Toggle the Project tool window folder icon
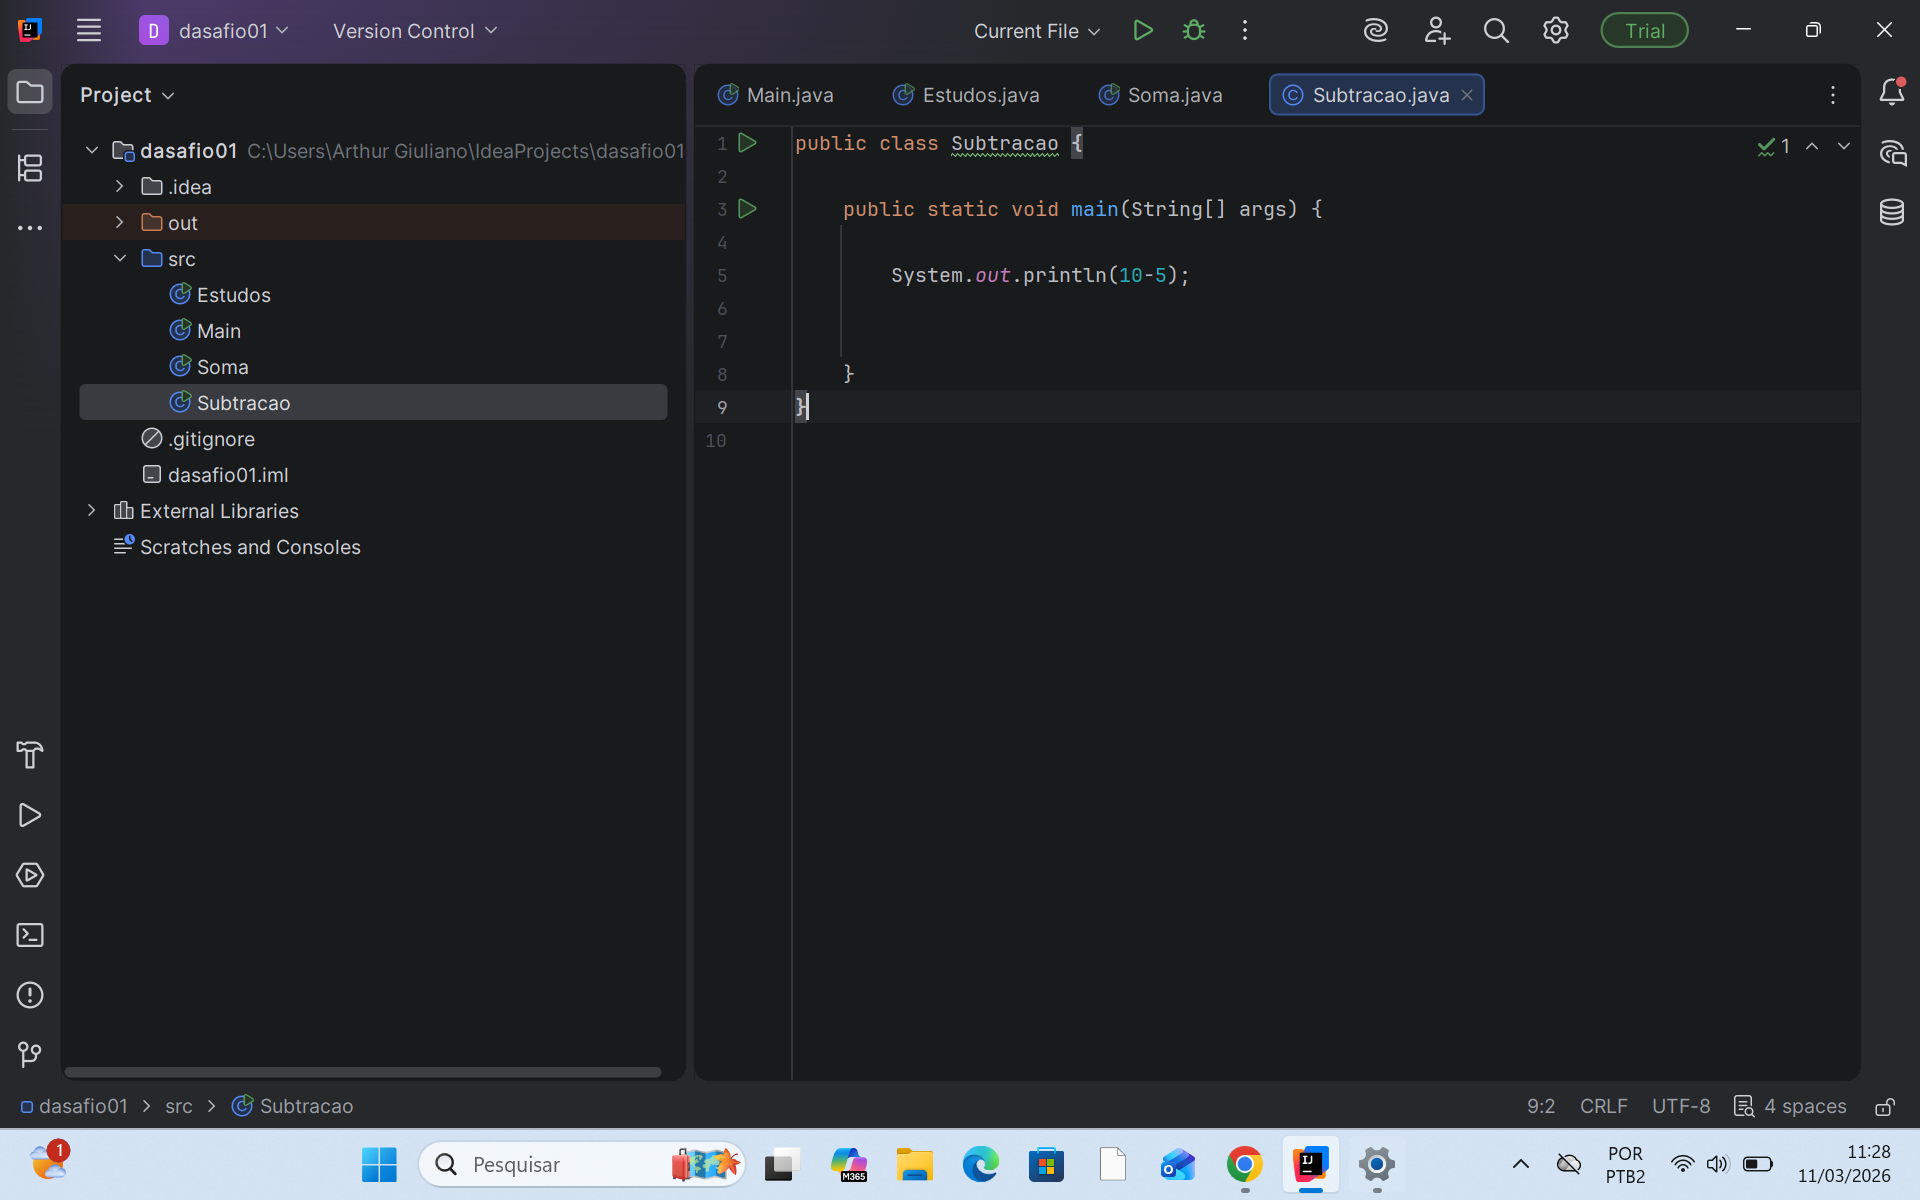 tap(30, 93)
